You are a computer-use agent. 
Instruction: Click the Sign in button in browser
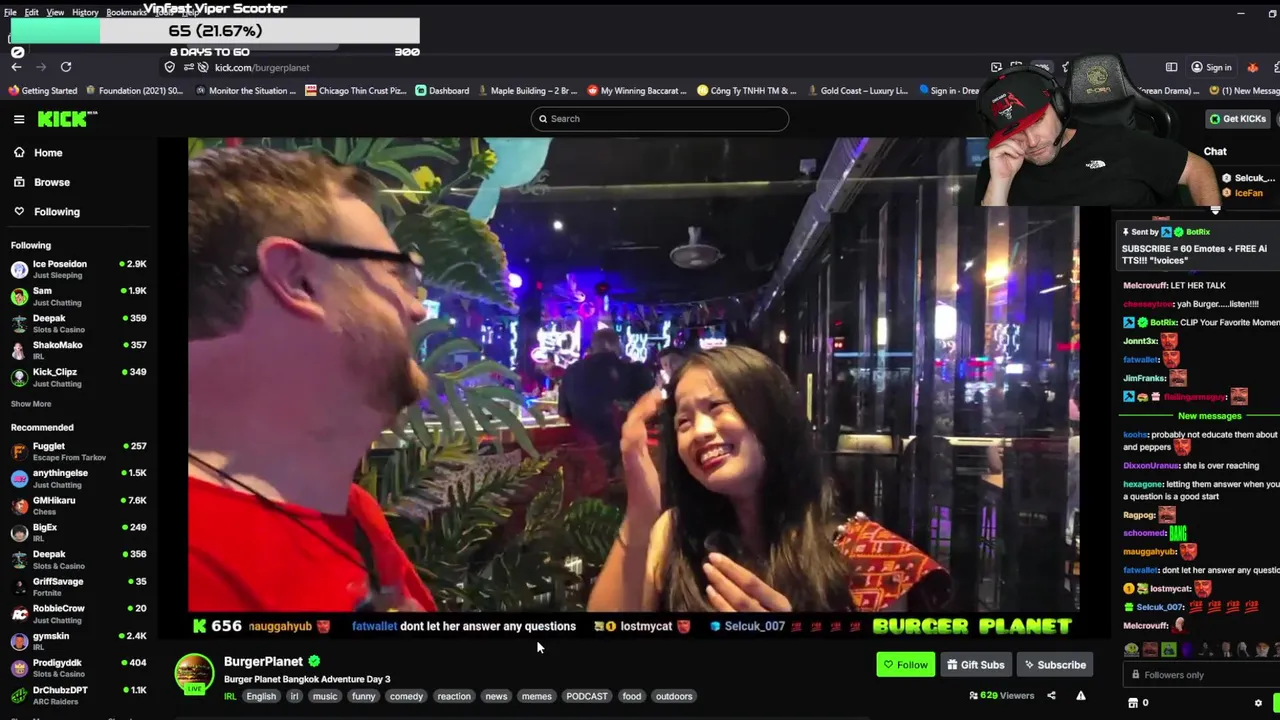[1211, 67]
